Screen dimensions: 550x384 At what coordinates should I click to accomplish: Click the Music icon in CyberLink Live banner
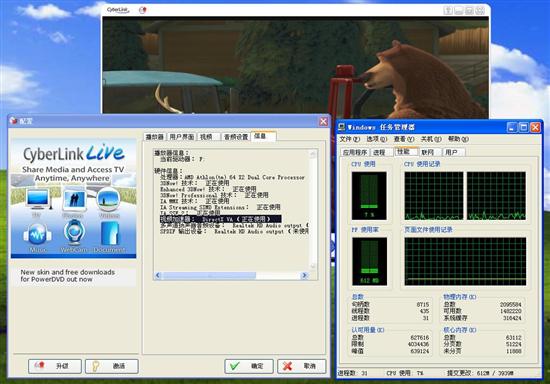tap(38, 234)
